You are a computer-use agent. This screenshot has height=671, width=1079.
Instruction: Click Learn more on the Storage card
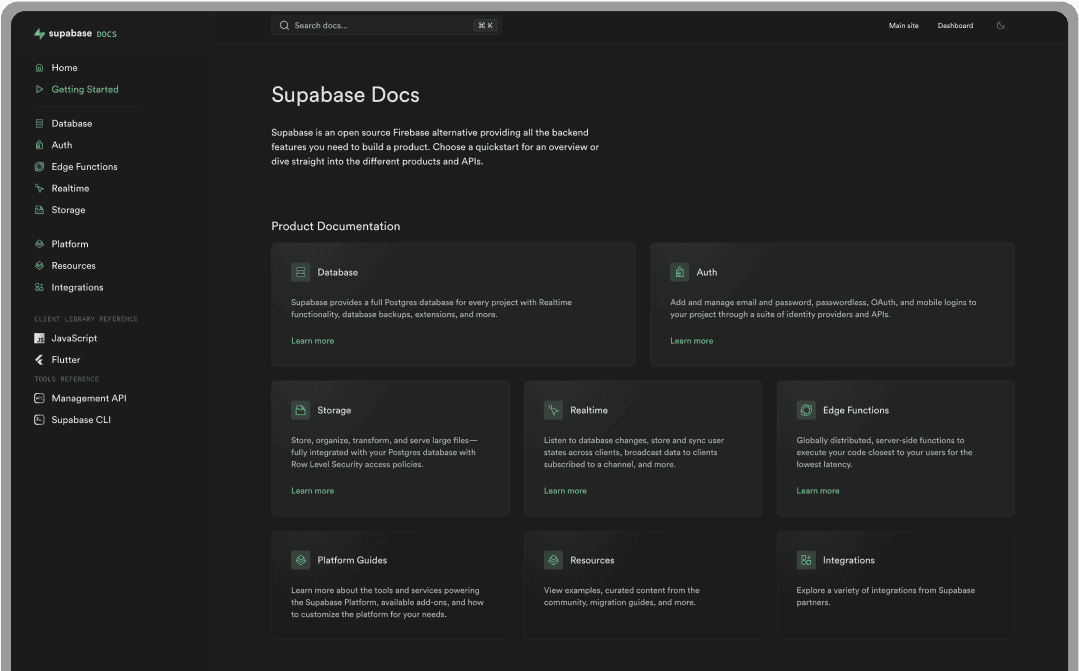point(312,491)
